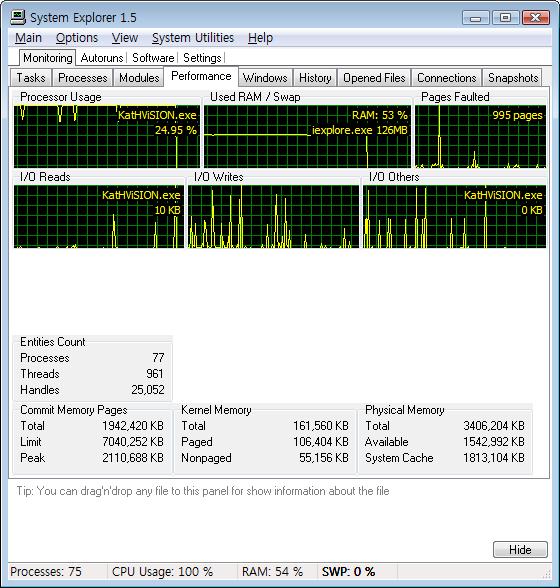The width and height of the screenshot is (560, 588).
Task: Click status bar RAM: 54 %
Action: click(x=272, y=572)
